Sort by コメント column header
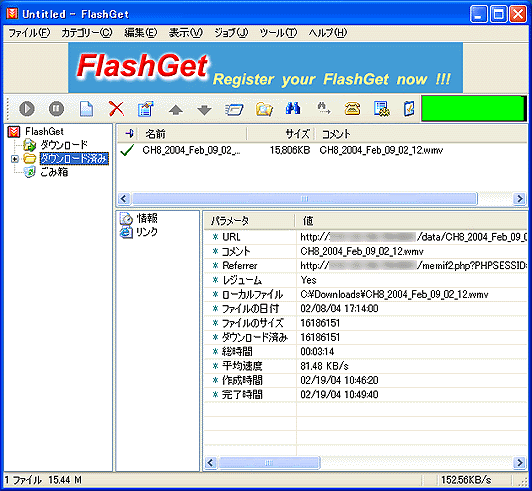532x491 pixels. [x=420, y=134]
